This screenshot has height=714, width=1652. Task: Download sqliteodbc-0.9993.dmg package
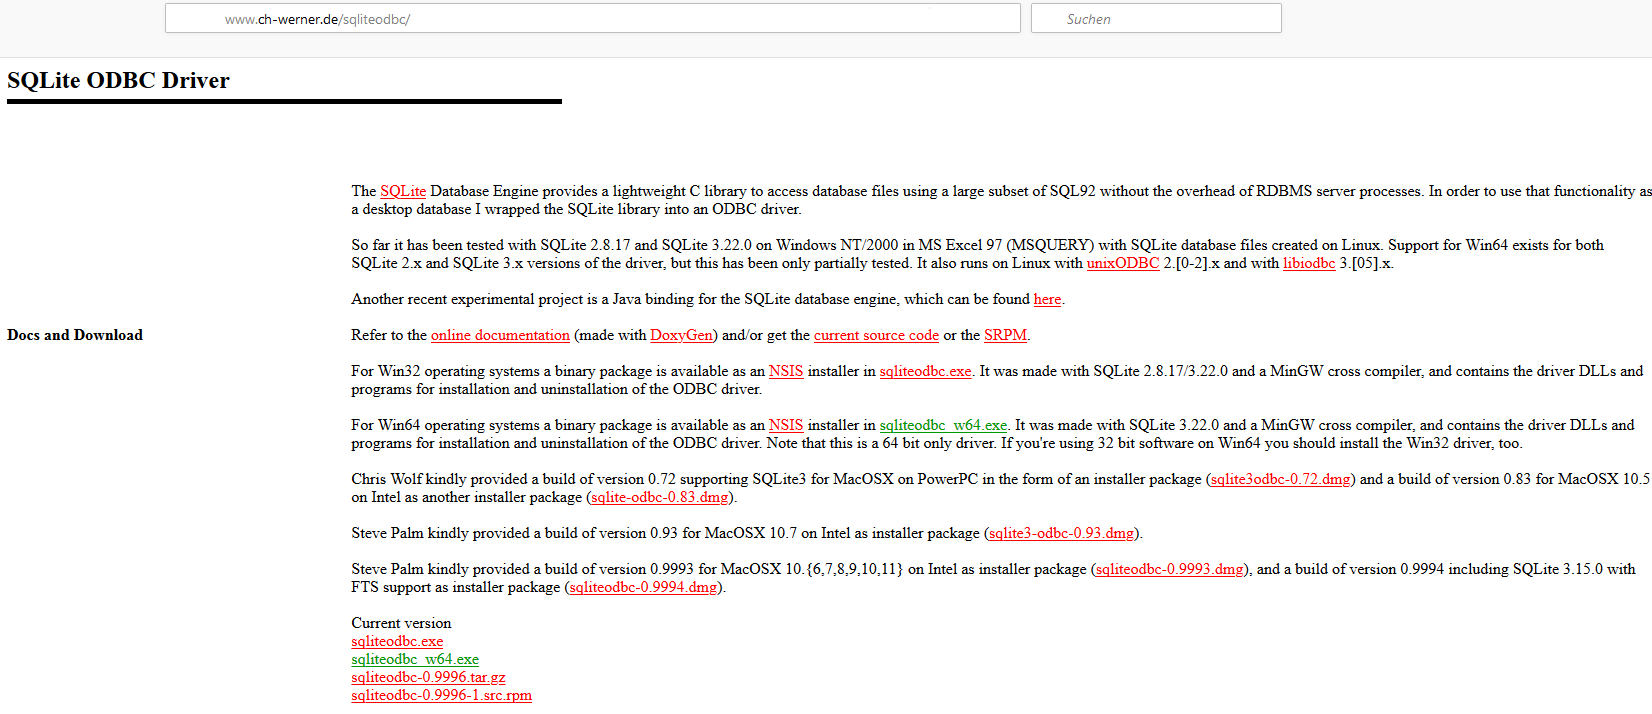pyautogui.click(x=1170, y=569)
